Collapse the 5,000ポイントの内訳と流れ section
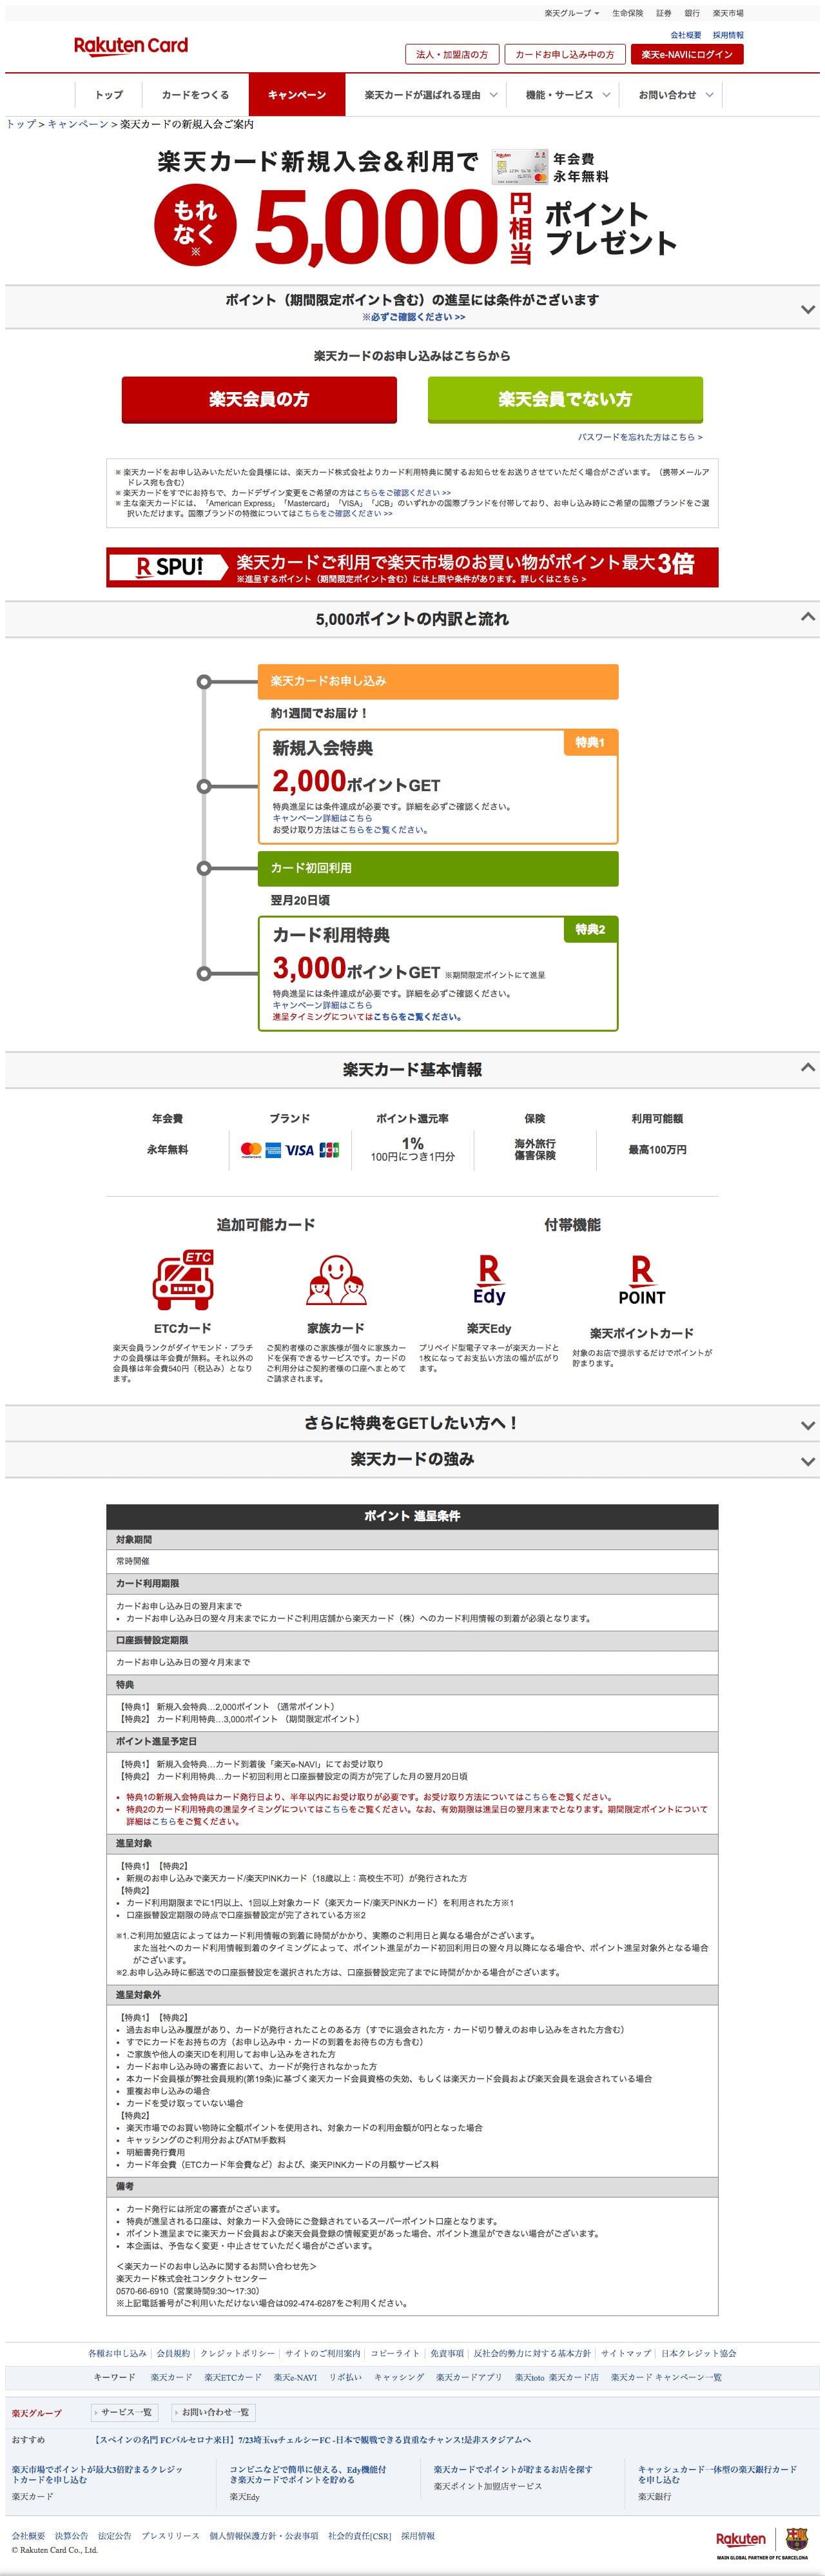Screen dimensions: 825x2576 point(808,617)
